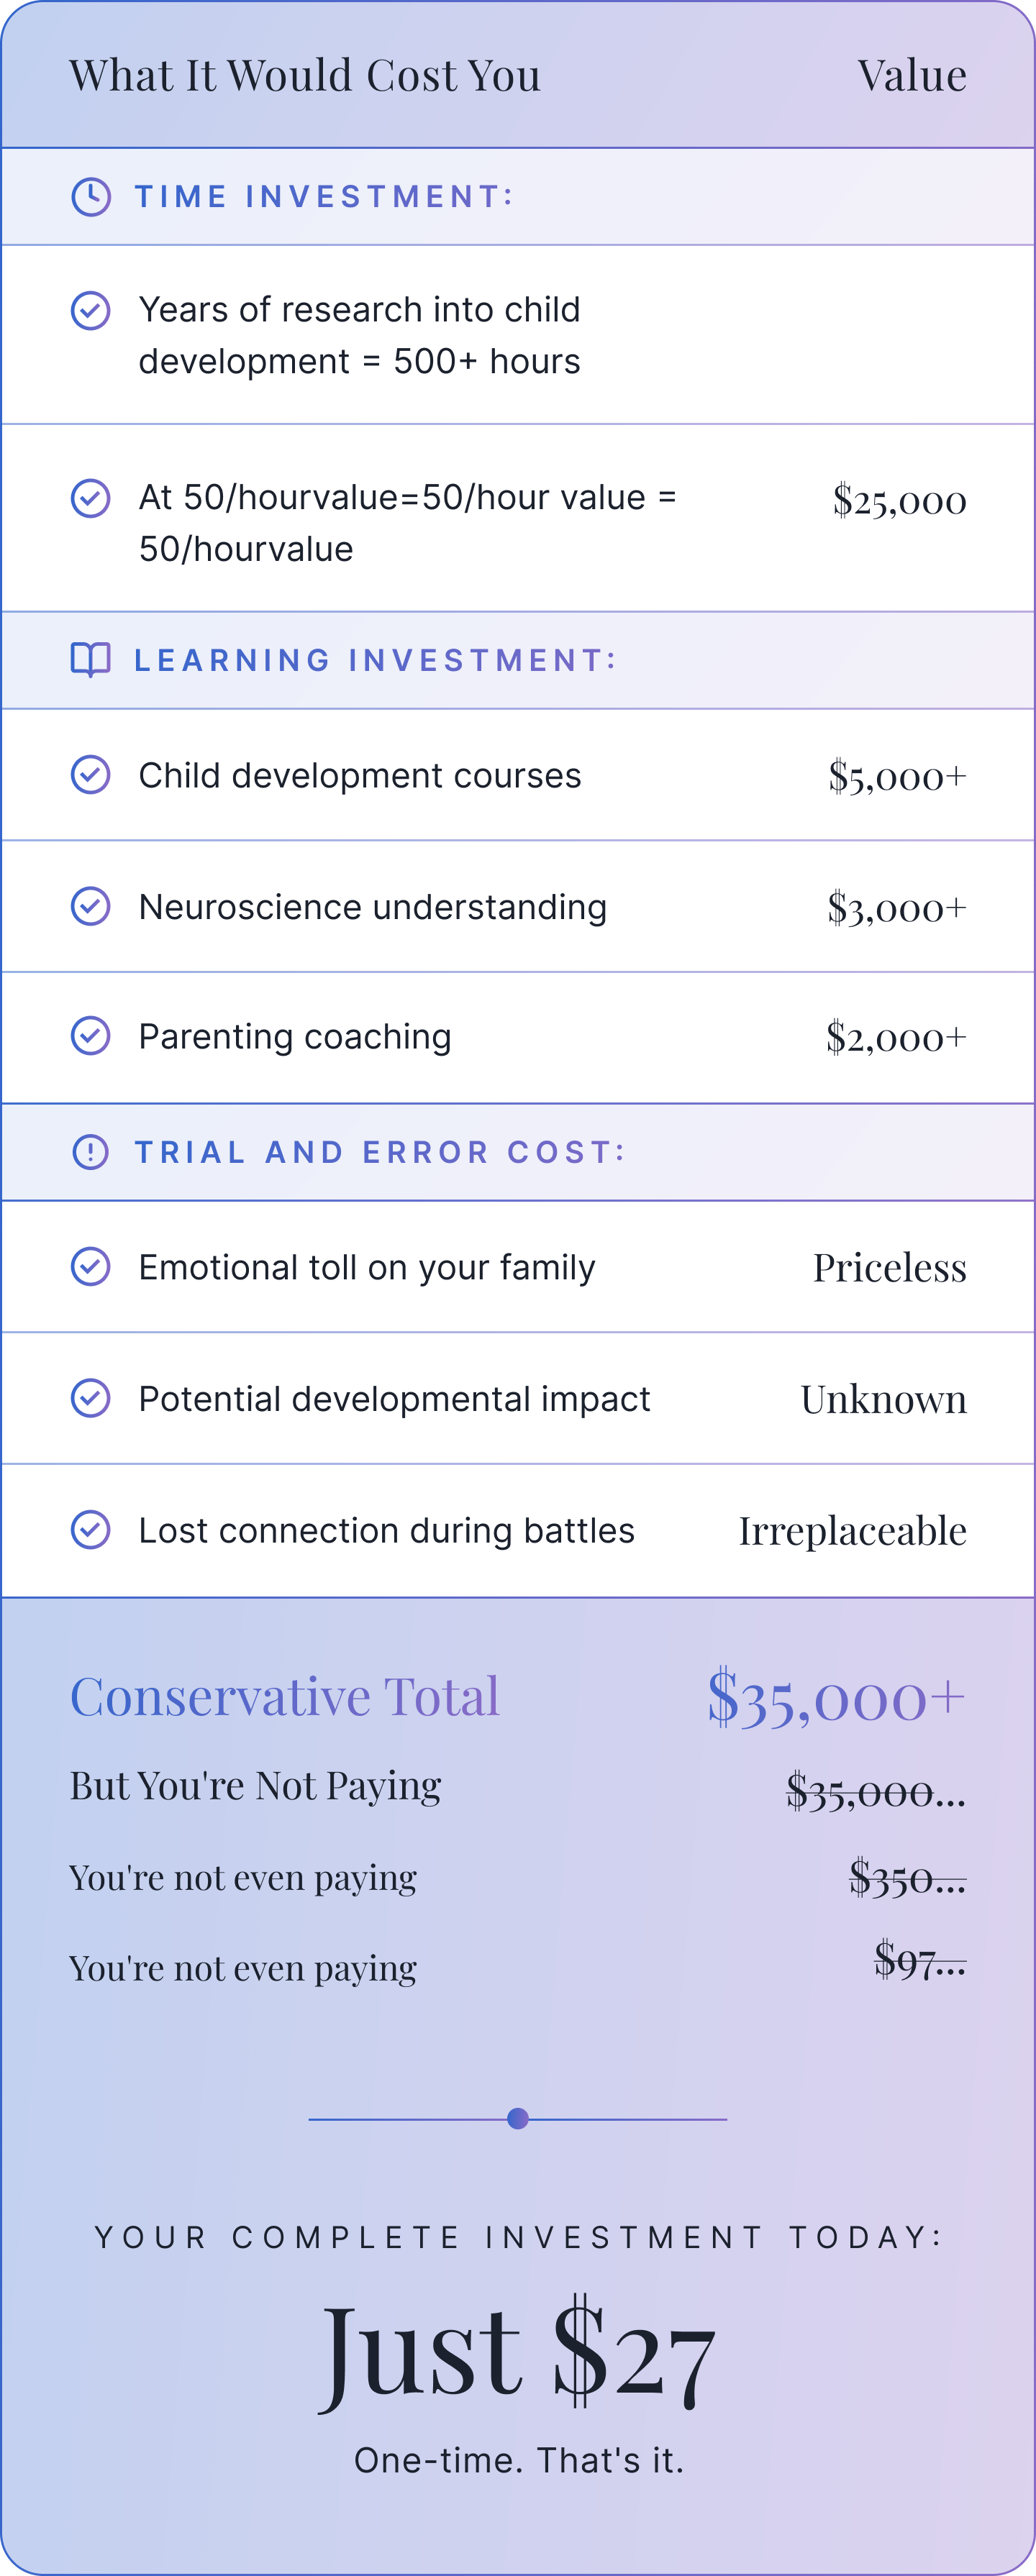This screenshot has height=2576, width=1036.
Task: Click the check icon beside the $25,000 hourly row
Action: pos(91,498)
